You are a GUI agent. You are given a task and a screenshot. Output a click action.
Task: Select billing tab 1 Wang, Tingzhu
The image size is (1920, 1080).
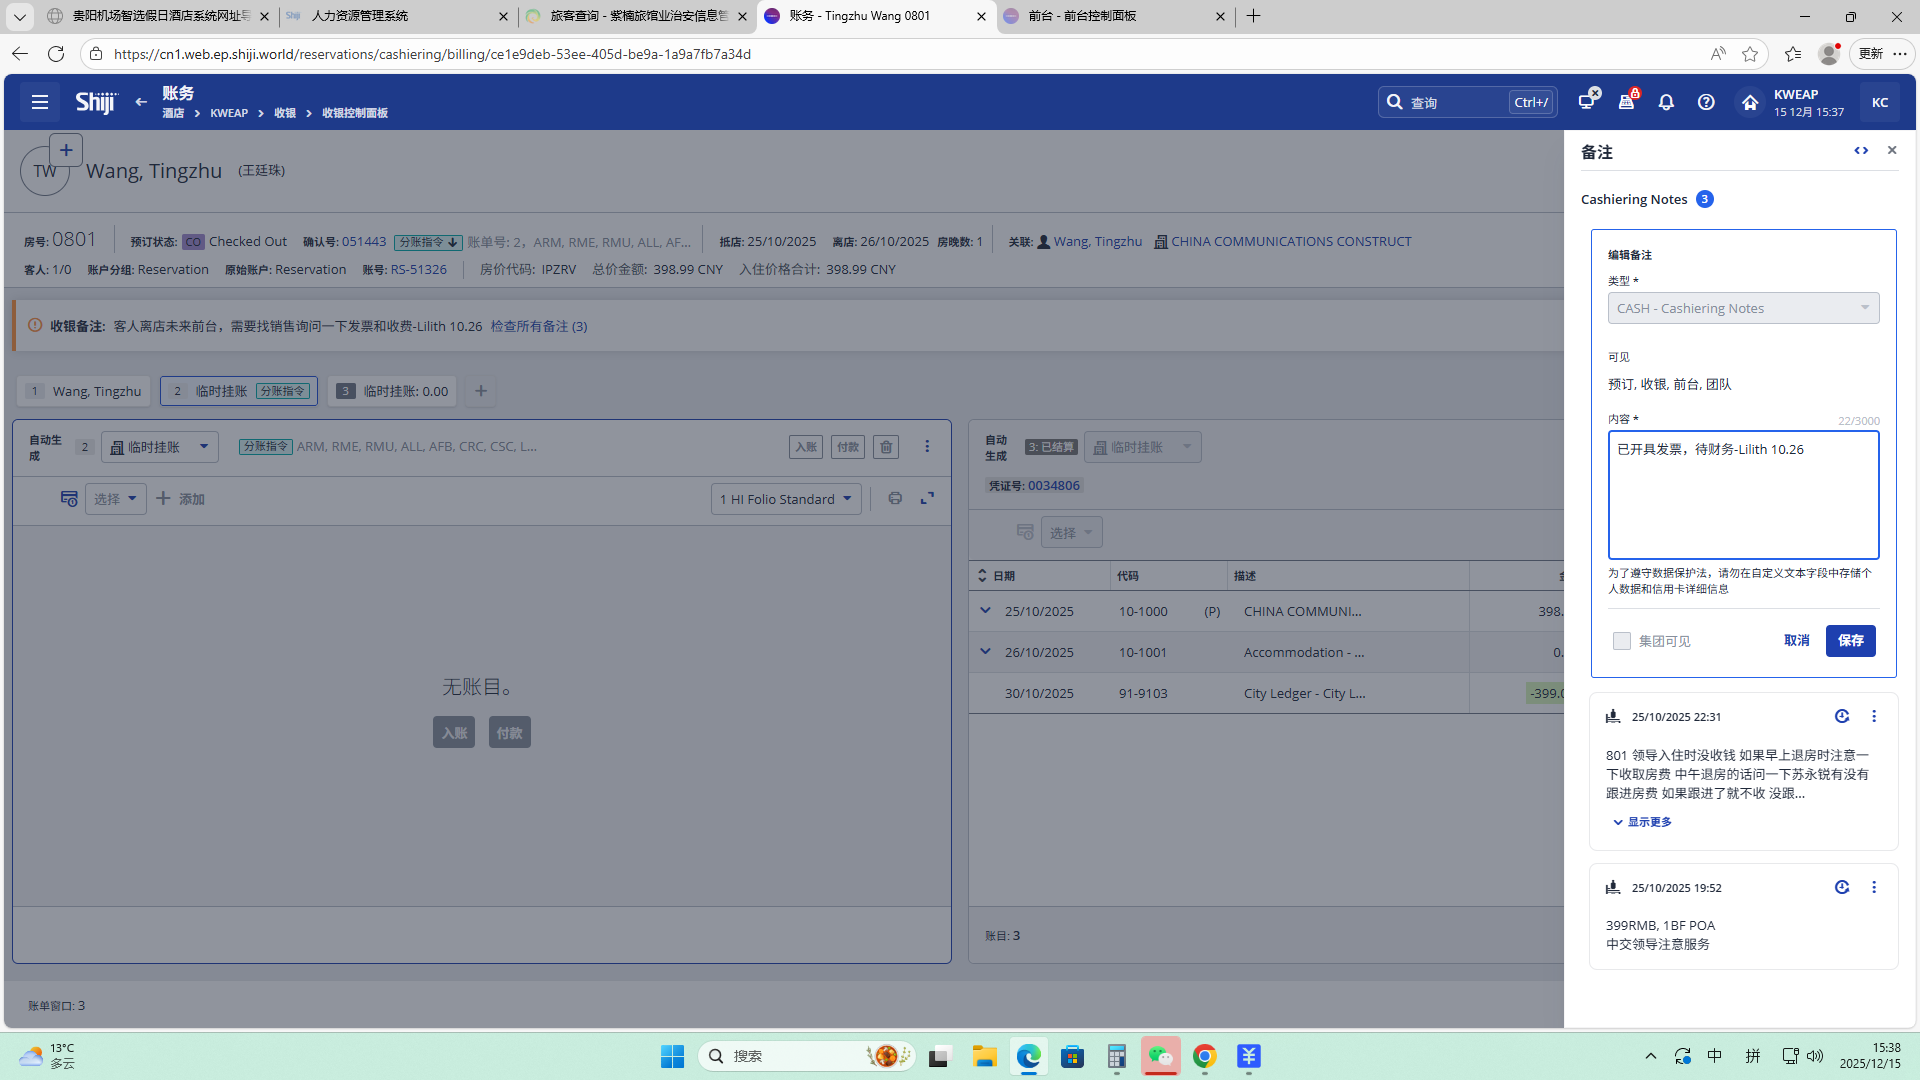[x=84, y=391]
